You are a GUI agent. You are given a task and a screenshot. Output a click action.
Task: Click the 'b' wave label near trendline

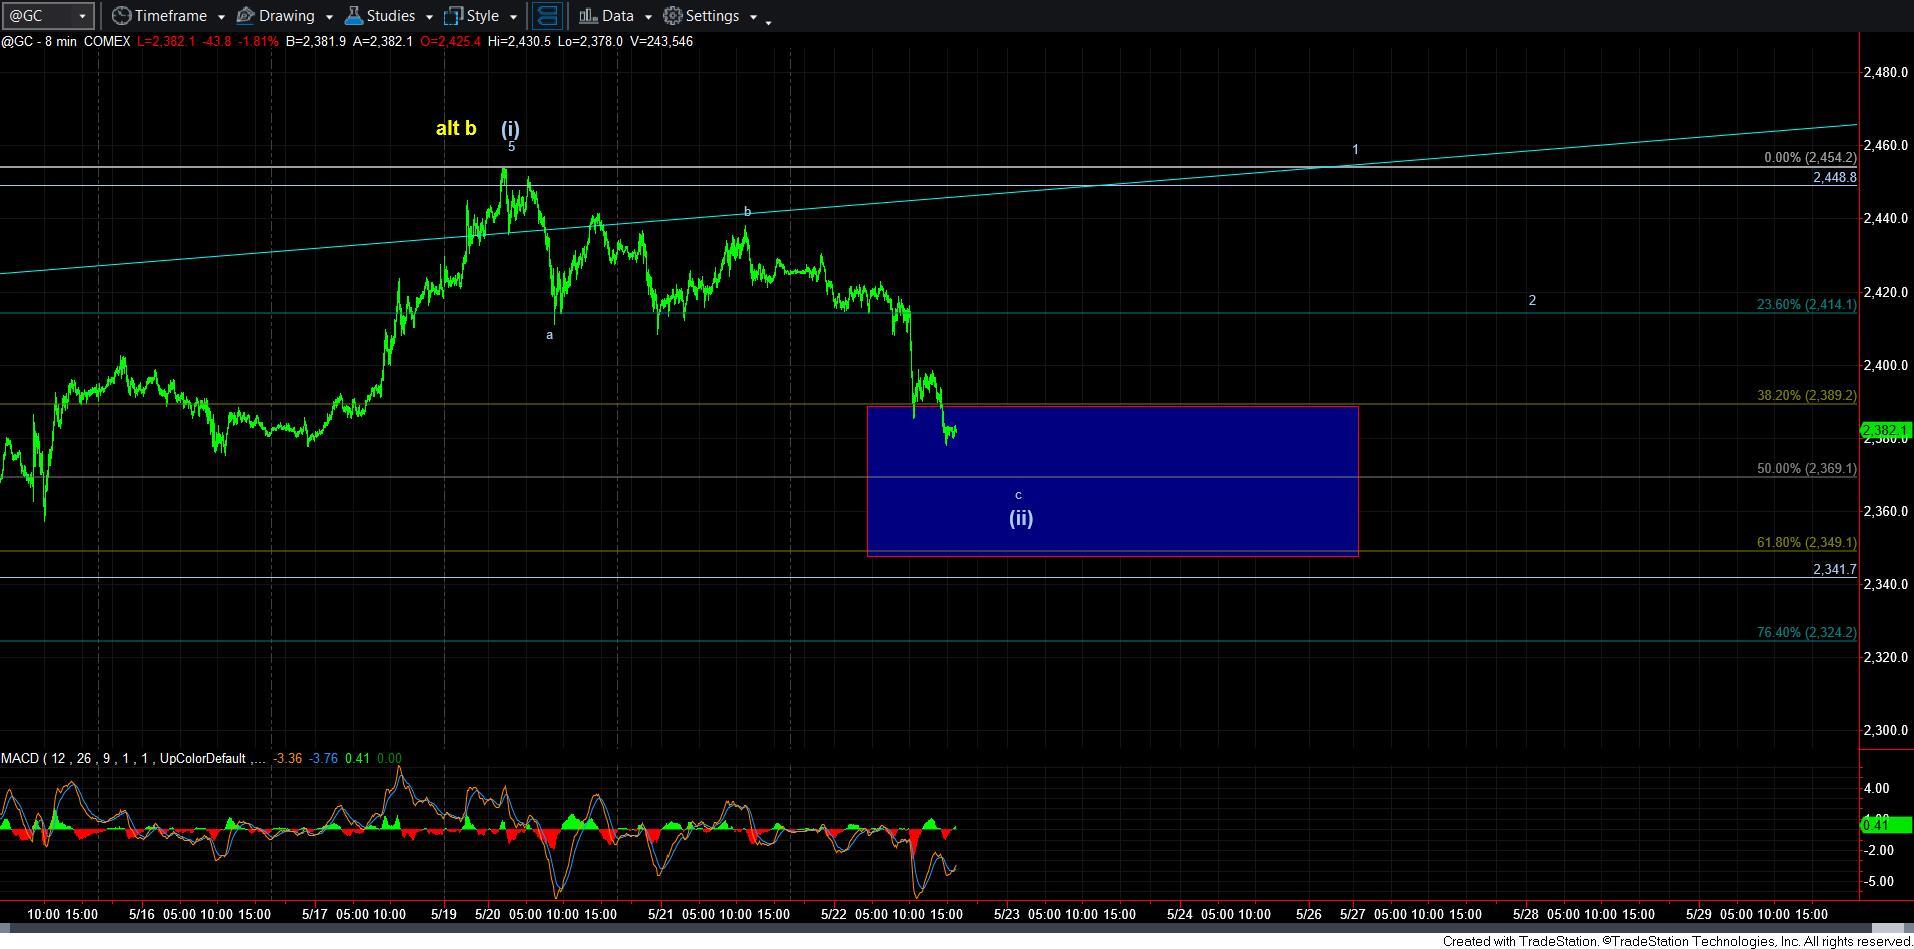point(747,212)
